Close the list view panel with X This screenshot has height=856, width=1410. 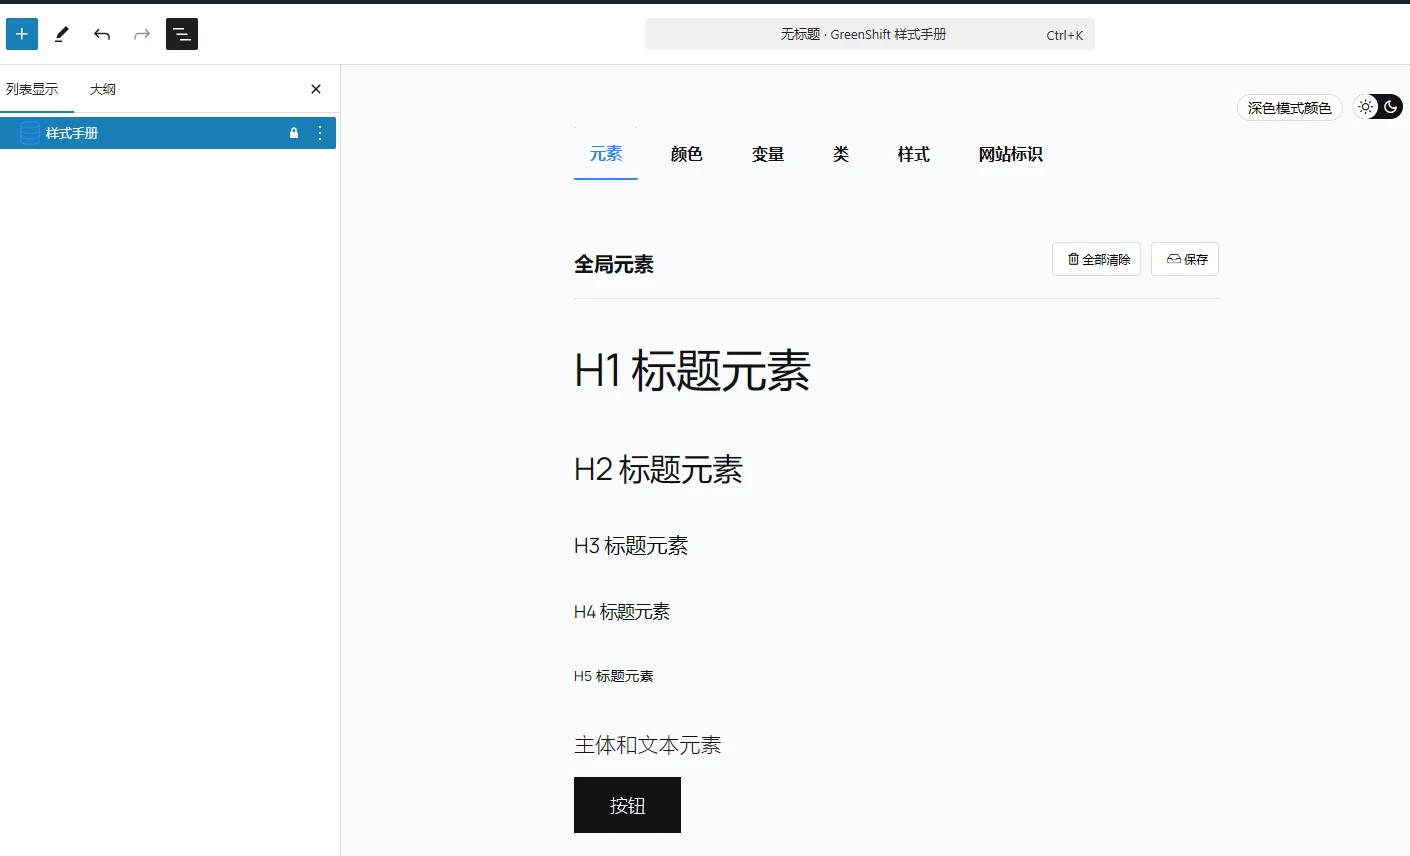pos(315,88)
